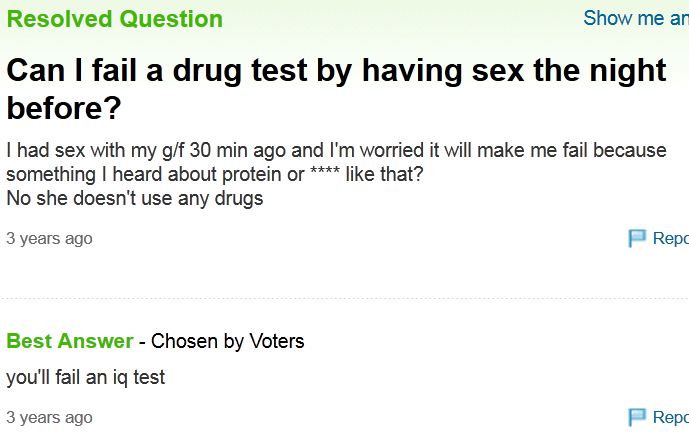689x443 pixels.
Task: Select the line starting 'I had sex with my g/f'
Action: click(x=336, y=150)
